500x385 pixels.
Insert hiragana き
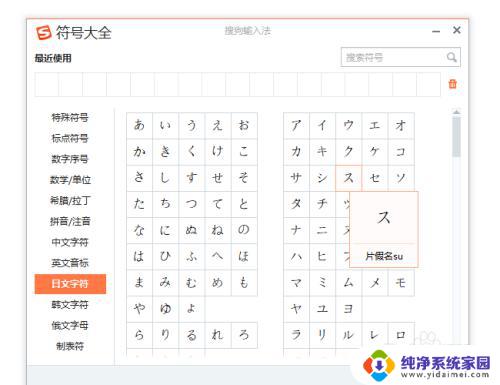[x=166, y=152]
